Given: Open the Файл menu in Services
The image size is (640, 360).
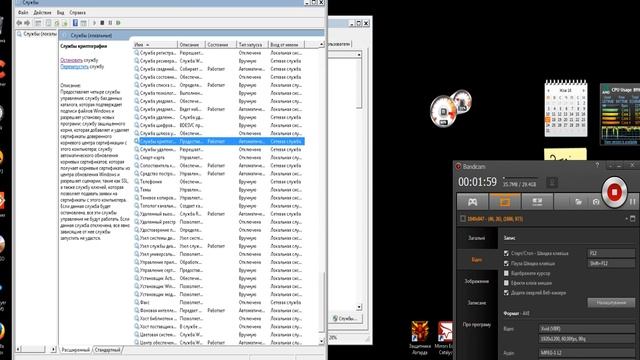Looking at the screenshot, I should pyautogui.click(x=23, y=13).
